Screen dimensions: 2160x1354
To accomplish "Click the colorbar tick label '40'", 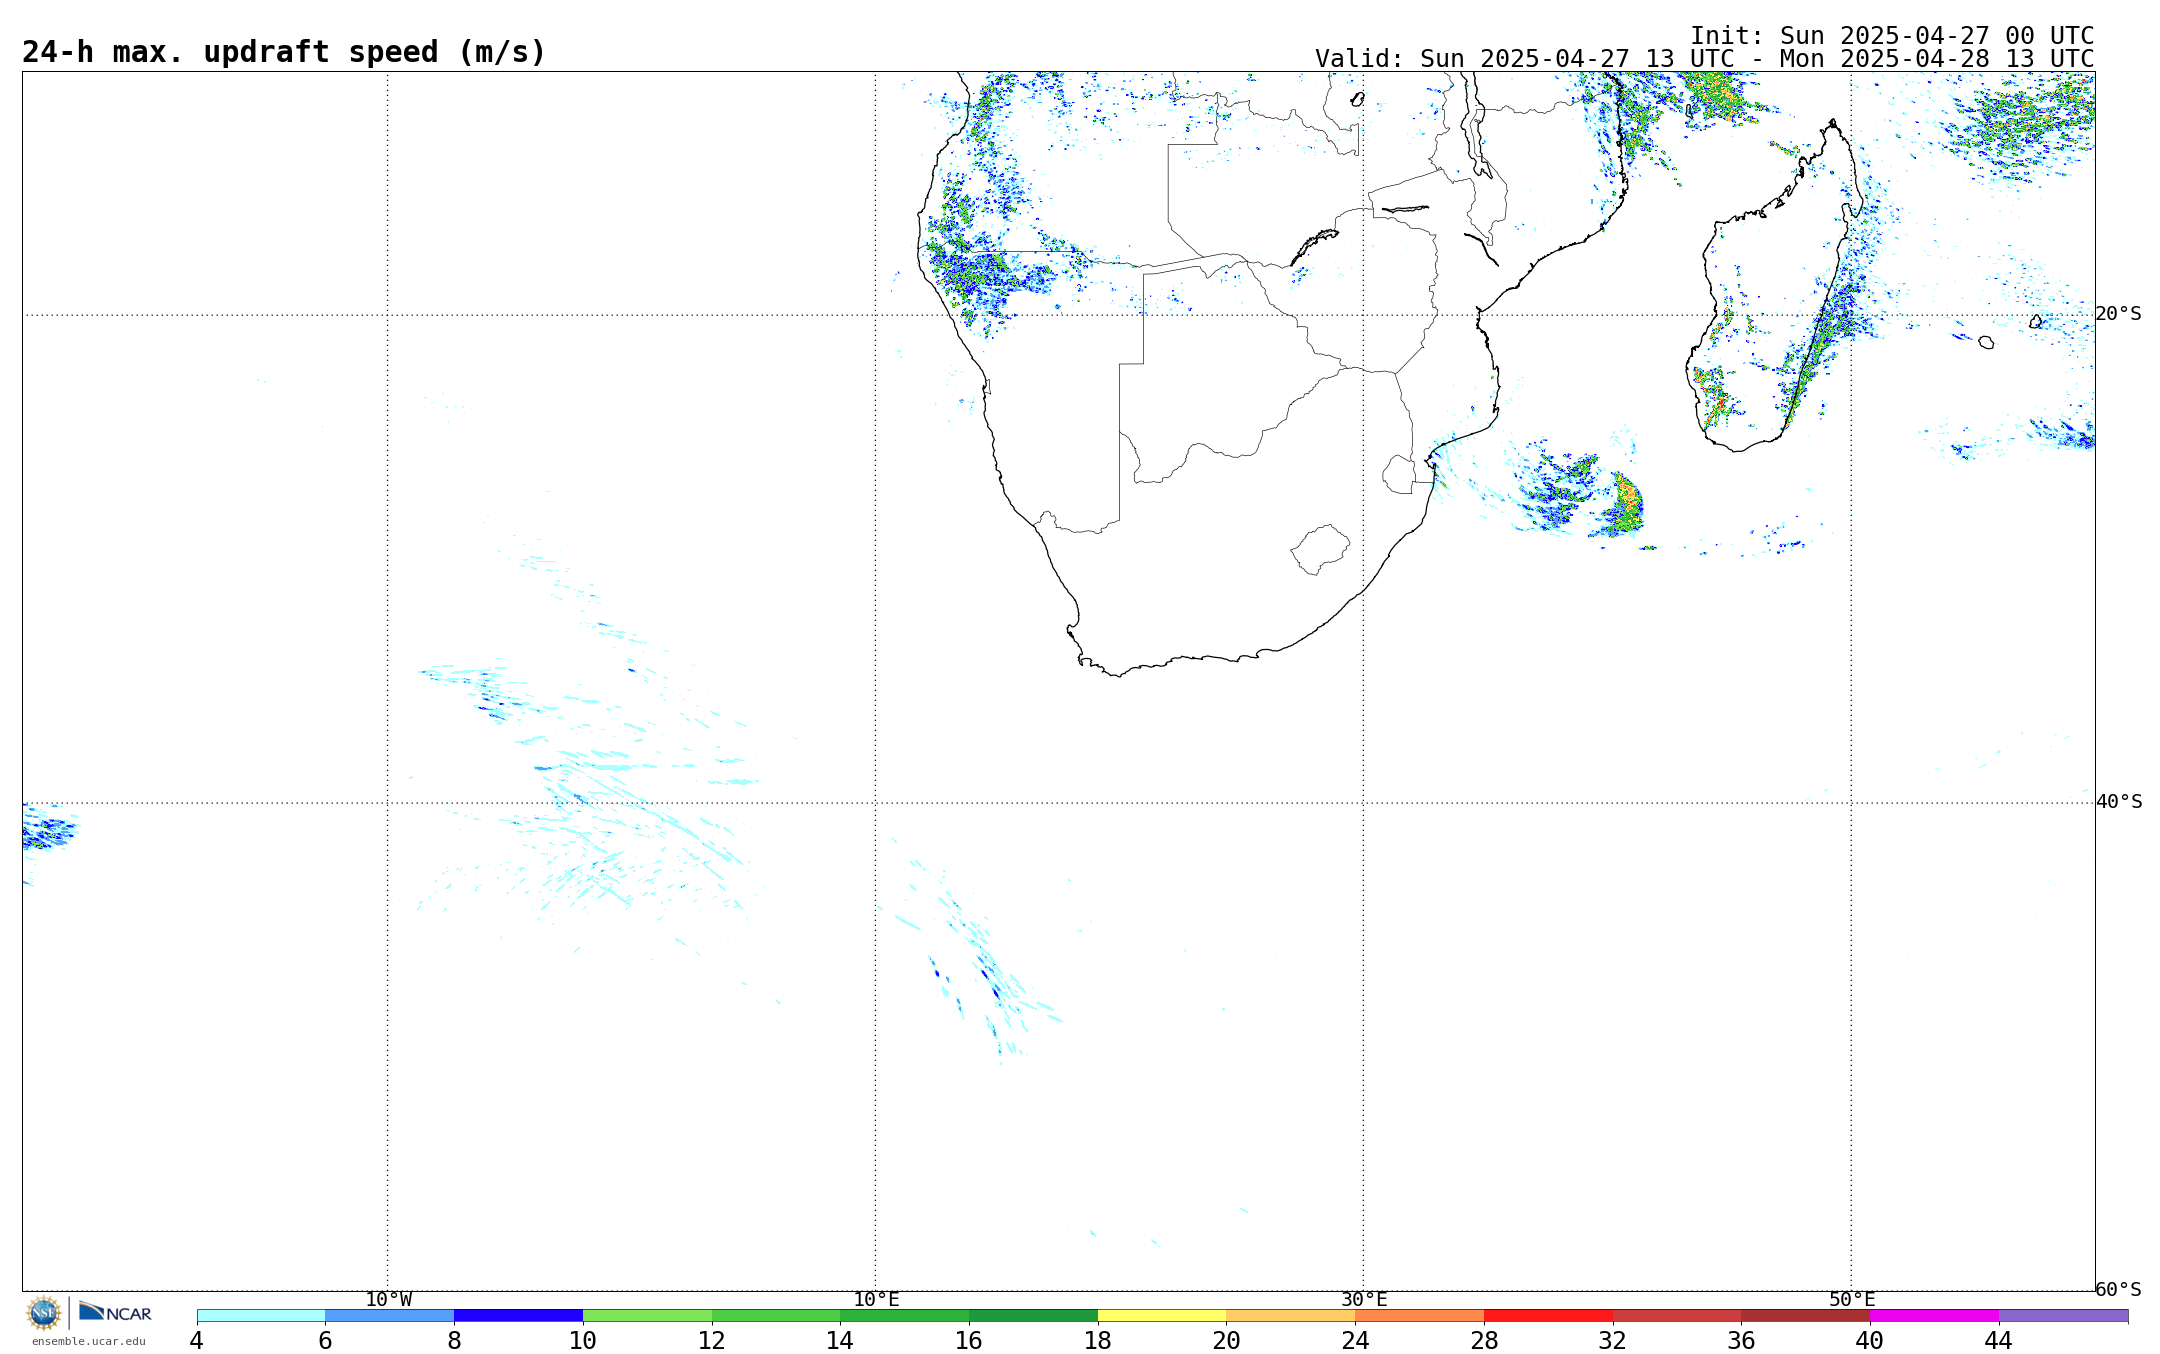I will coord(1870,1341).
